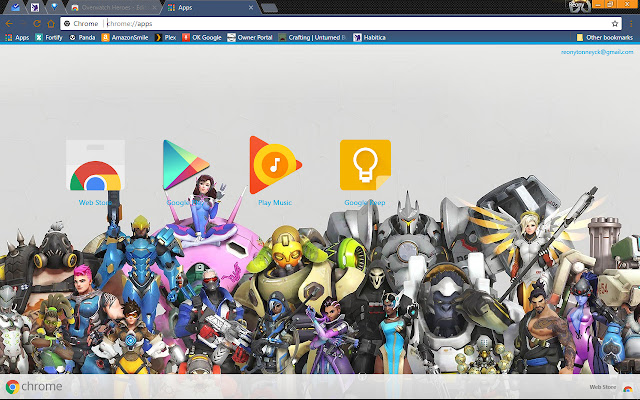This screenshot has width=640, height=400.
Task: Open a new tab with the new tab button
Action: [269, 8]
